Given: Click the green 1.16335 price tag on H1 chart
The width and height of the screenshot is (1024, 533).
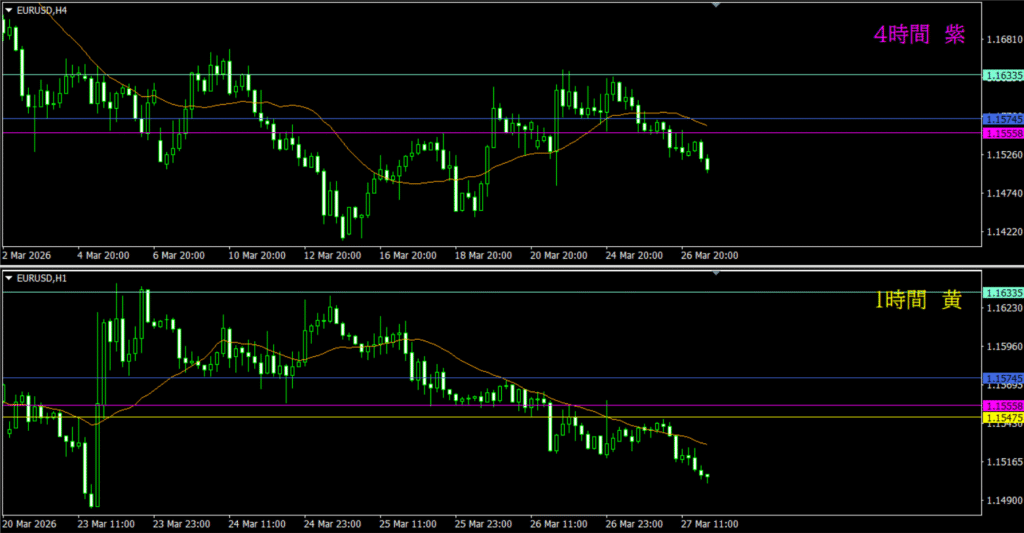Looking at the screenshot, I should pyautogui.click(x=1002, y=293).
